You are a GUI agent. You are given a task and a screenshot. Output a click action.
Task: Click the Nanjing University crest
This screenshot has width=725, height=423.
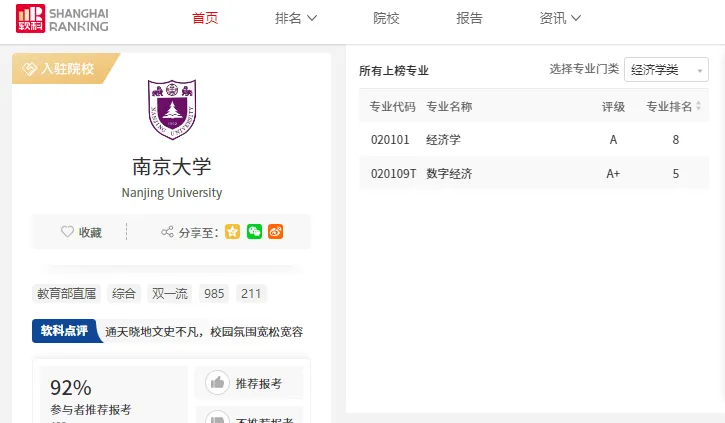(172, 109)
